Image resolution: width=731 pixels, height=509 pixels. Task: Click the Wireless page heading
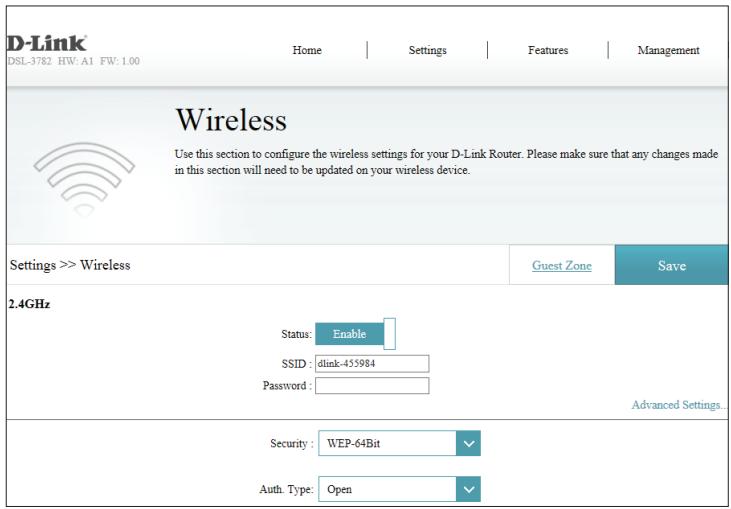pos(231,122)
